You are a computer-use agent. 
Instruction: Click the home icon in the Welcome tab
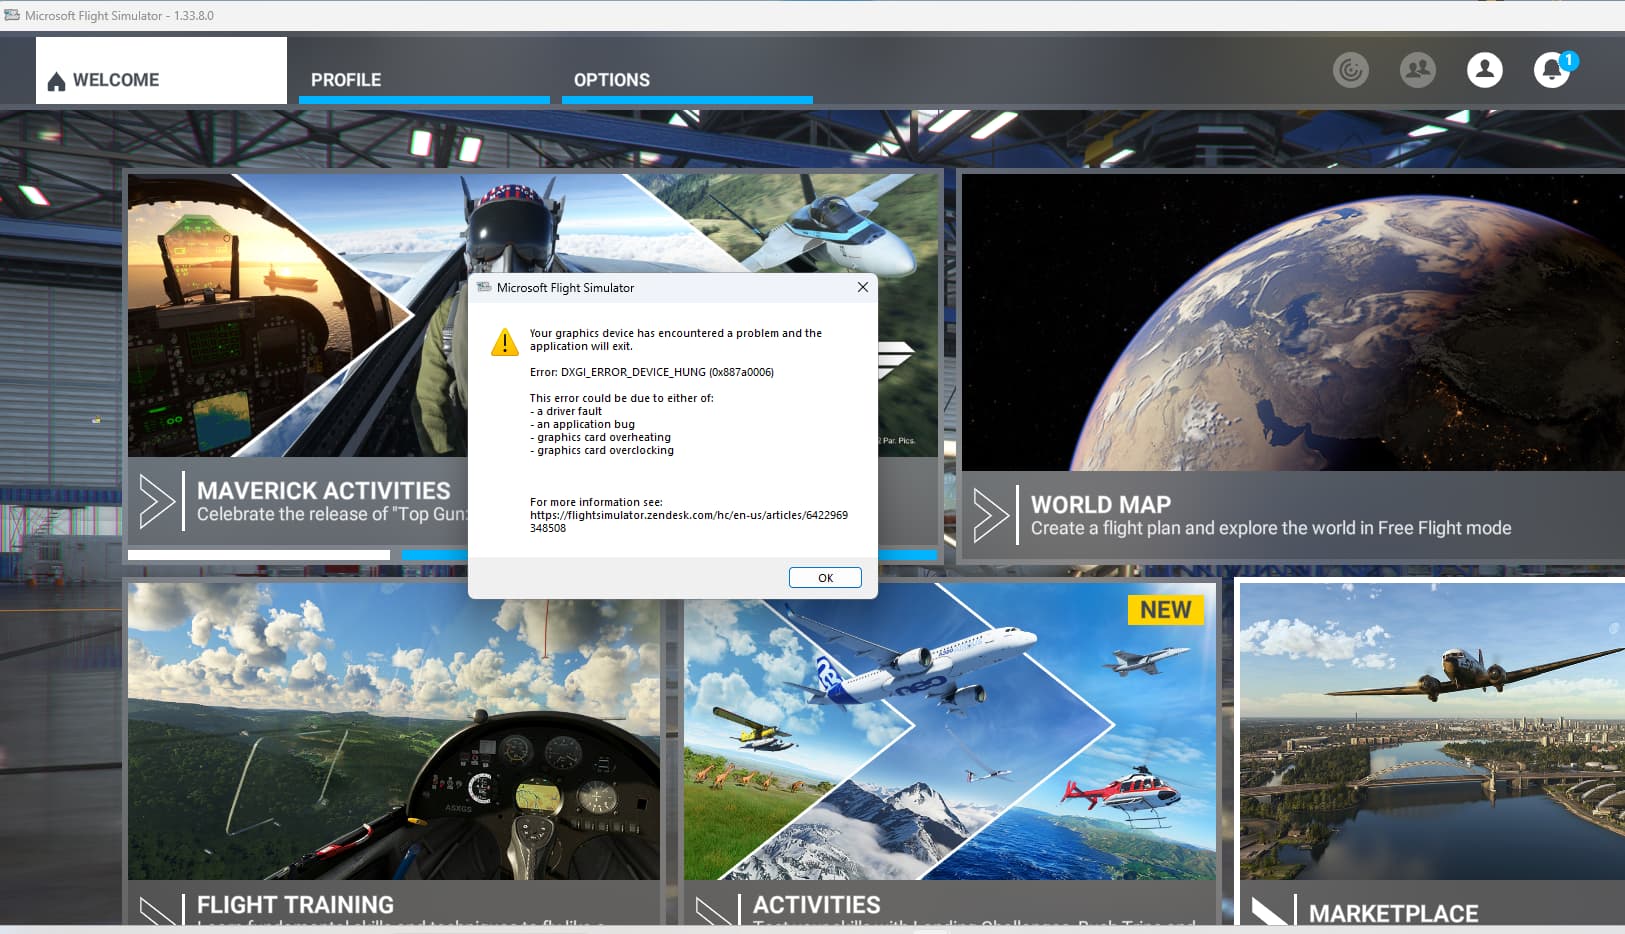[56, 81]
